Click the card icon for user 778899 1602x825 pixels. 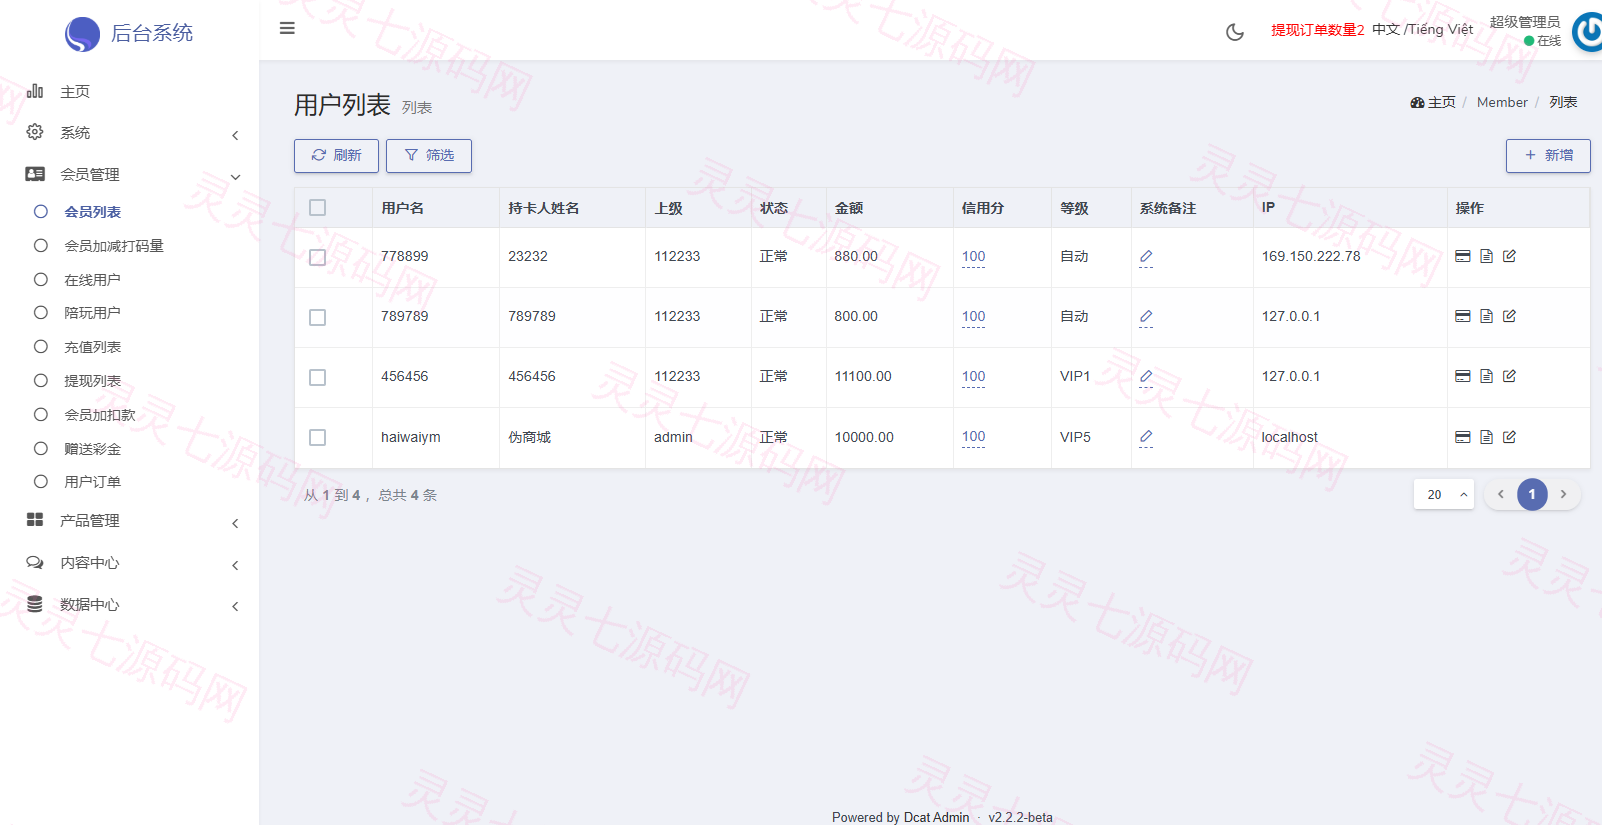1462,256
